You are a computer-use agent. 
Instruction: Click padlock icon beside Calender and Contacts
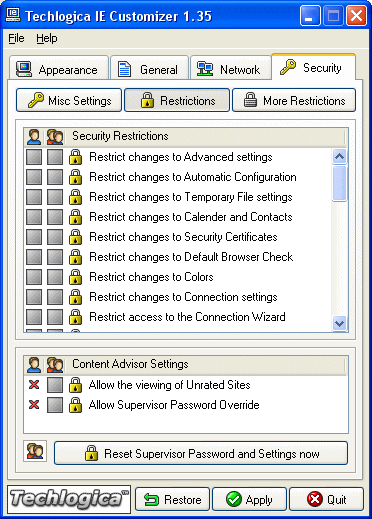[x=75, y=217]
